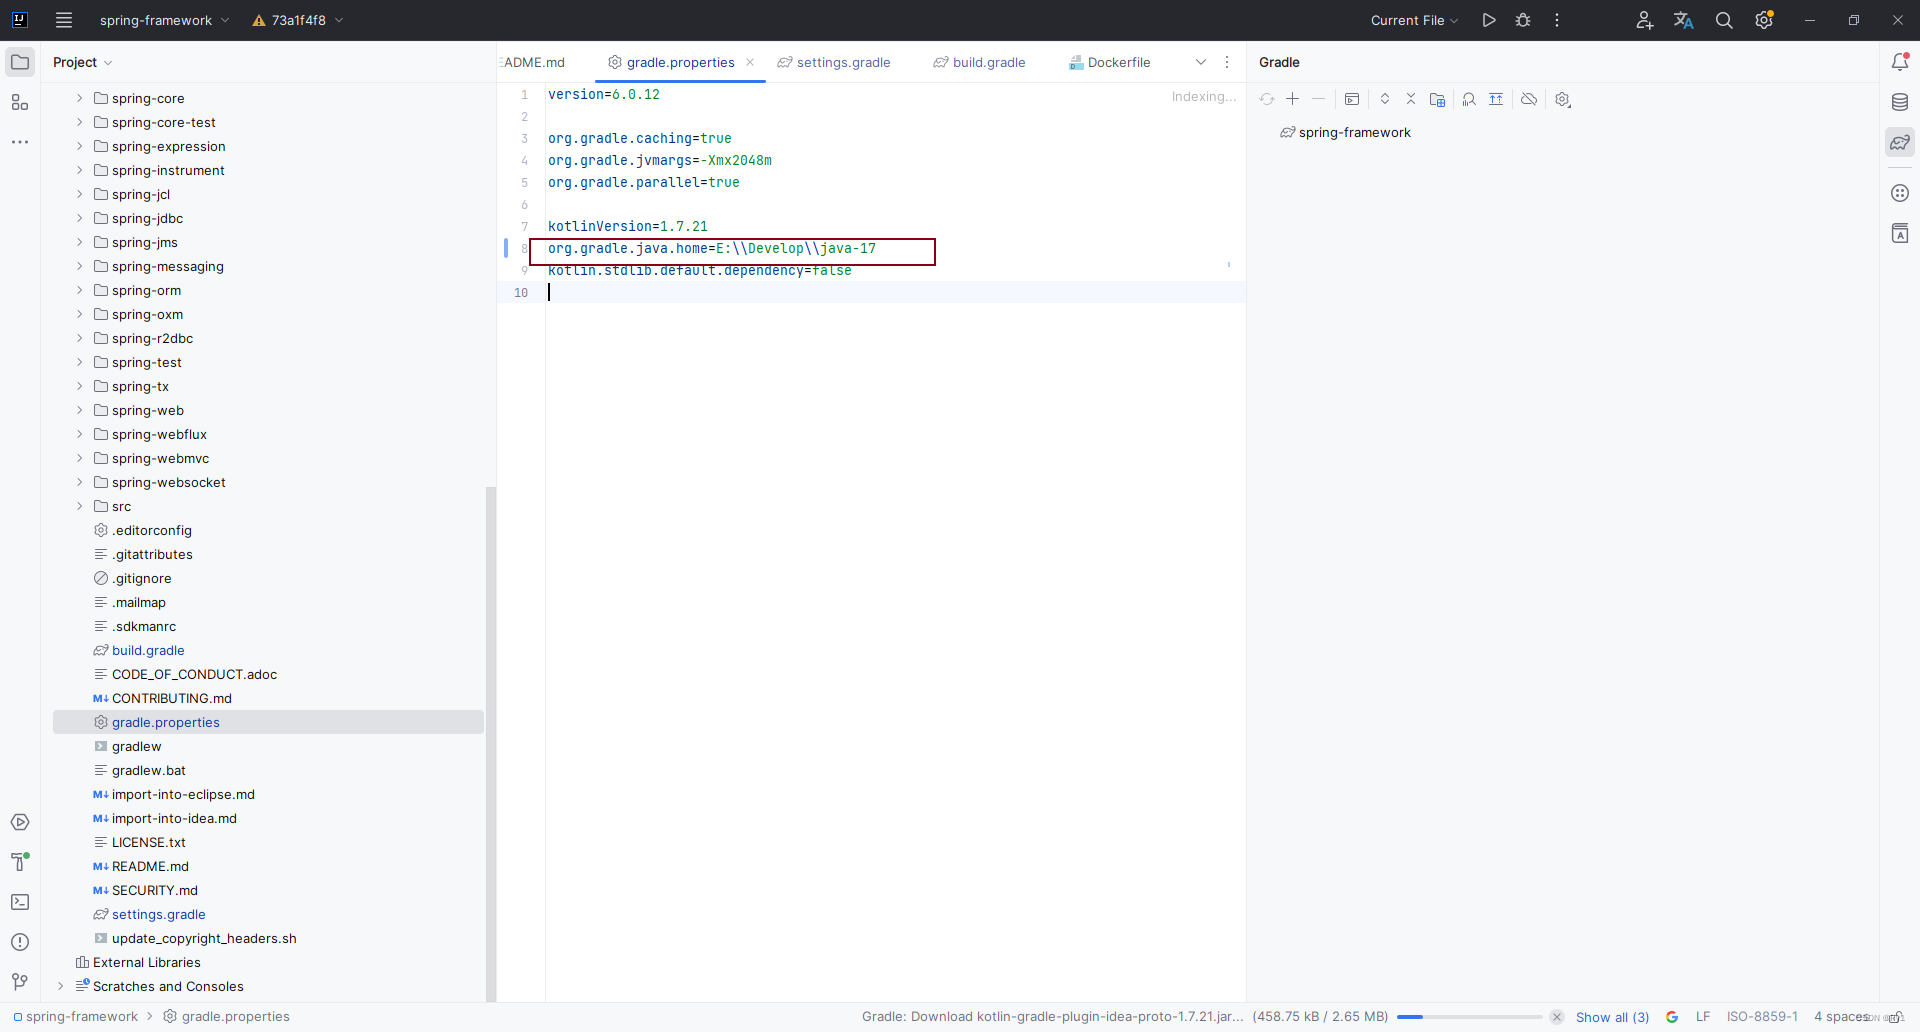This screenshot has width=1920, height=1032.
Task: Open the Build tool window hammer icon
Action: point(20,862)
